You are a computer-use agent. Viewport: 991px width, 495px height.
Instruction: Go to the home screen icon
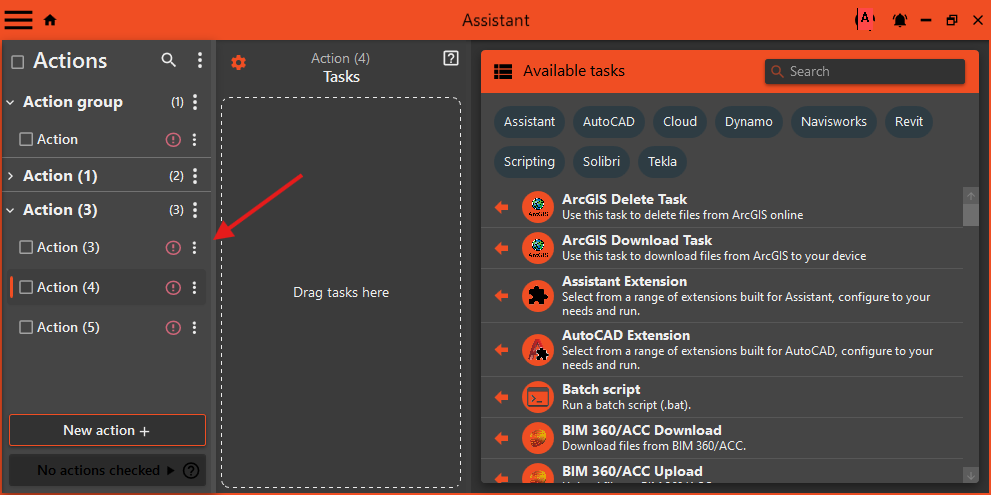(x=50, y=20)
